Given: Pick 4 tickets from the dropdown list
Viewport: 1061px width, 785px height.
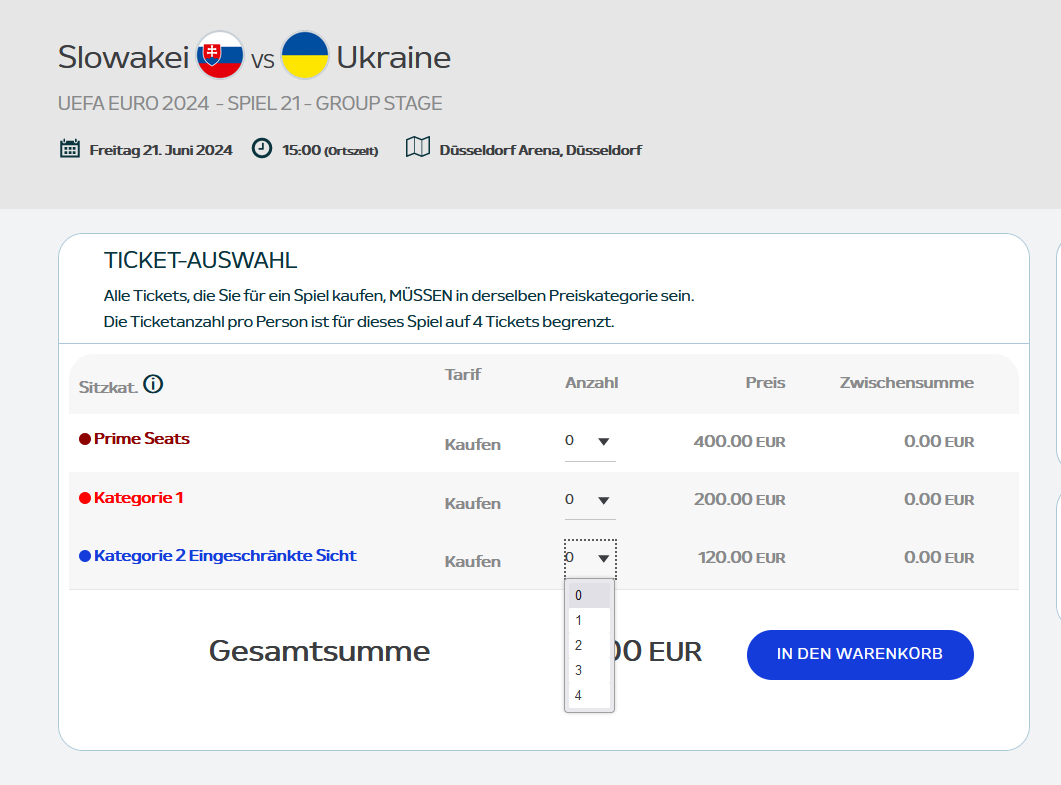Looking at the screenshot, I should [x=589, y=695].
